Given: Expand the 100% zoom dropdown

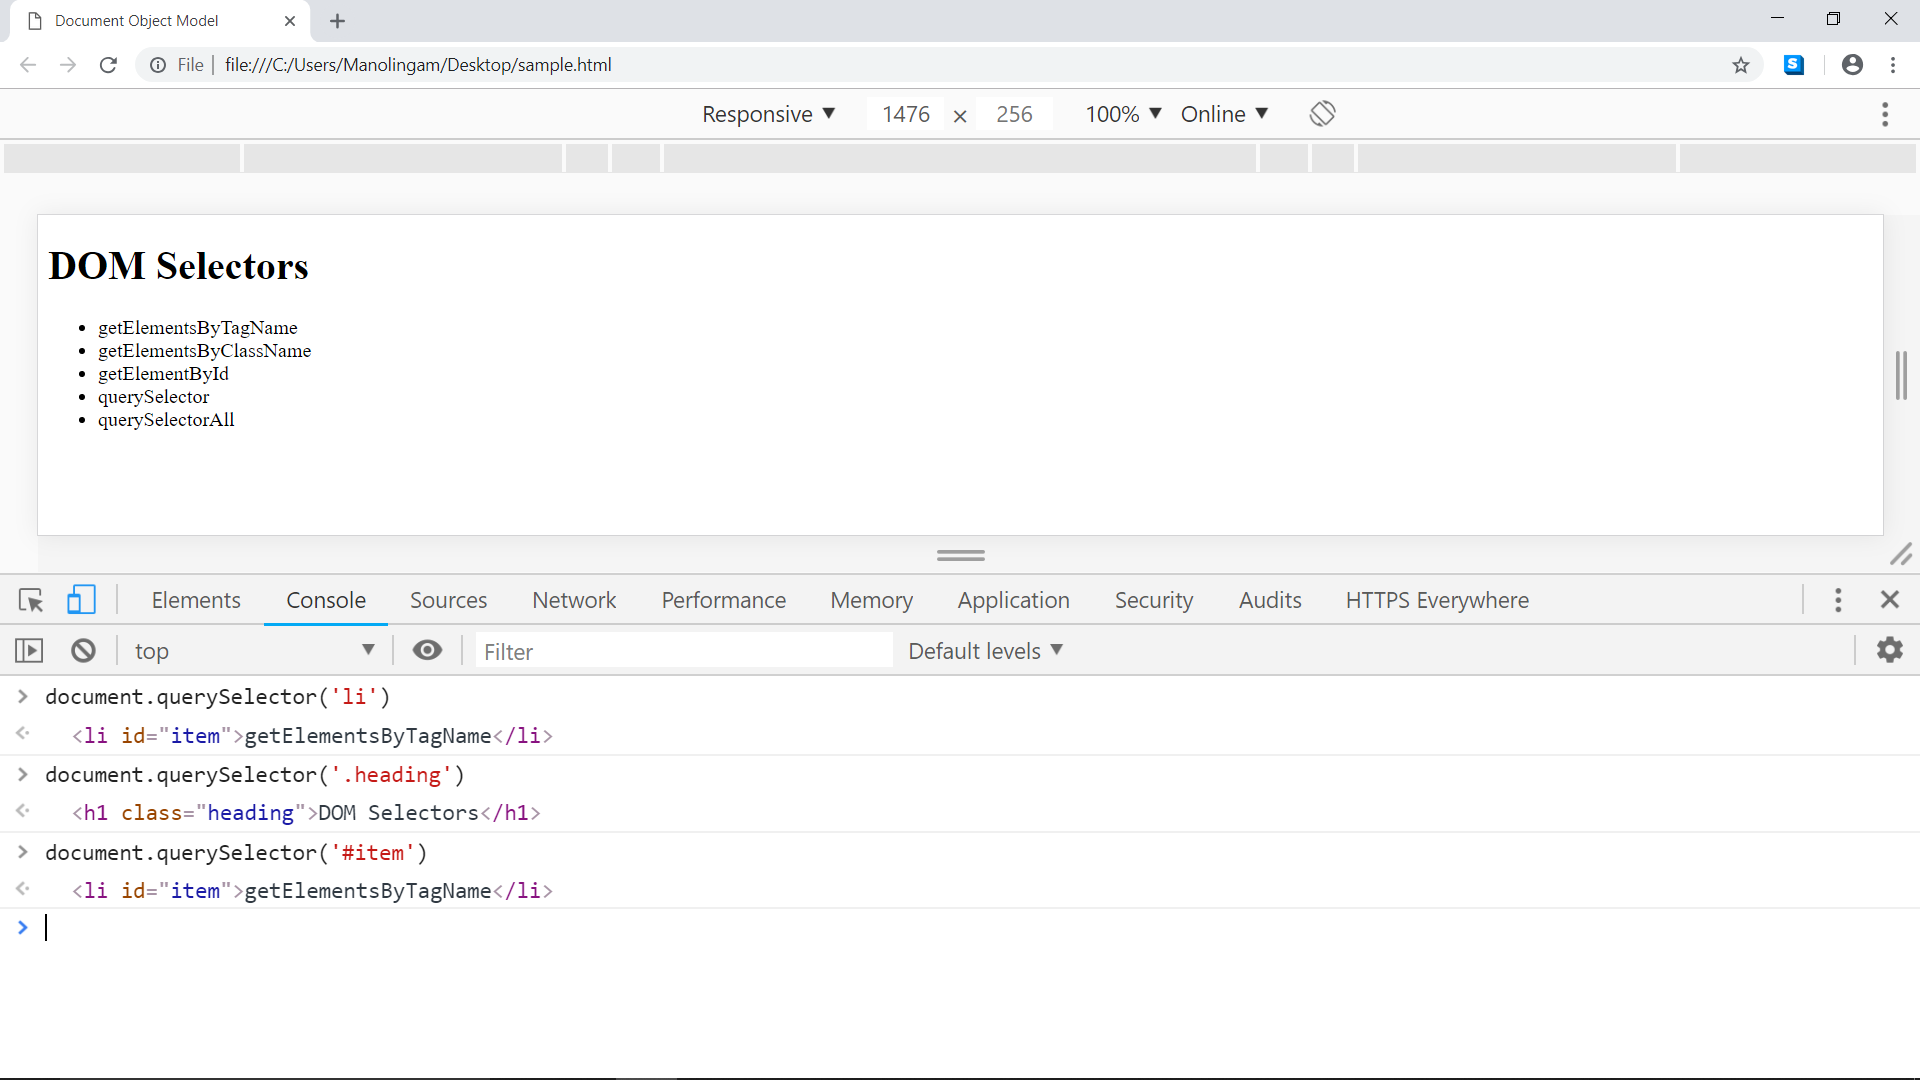Looking at the screenshot, I should [x=1123, y=114].
